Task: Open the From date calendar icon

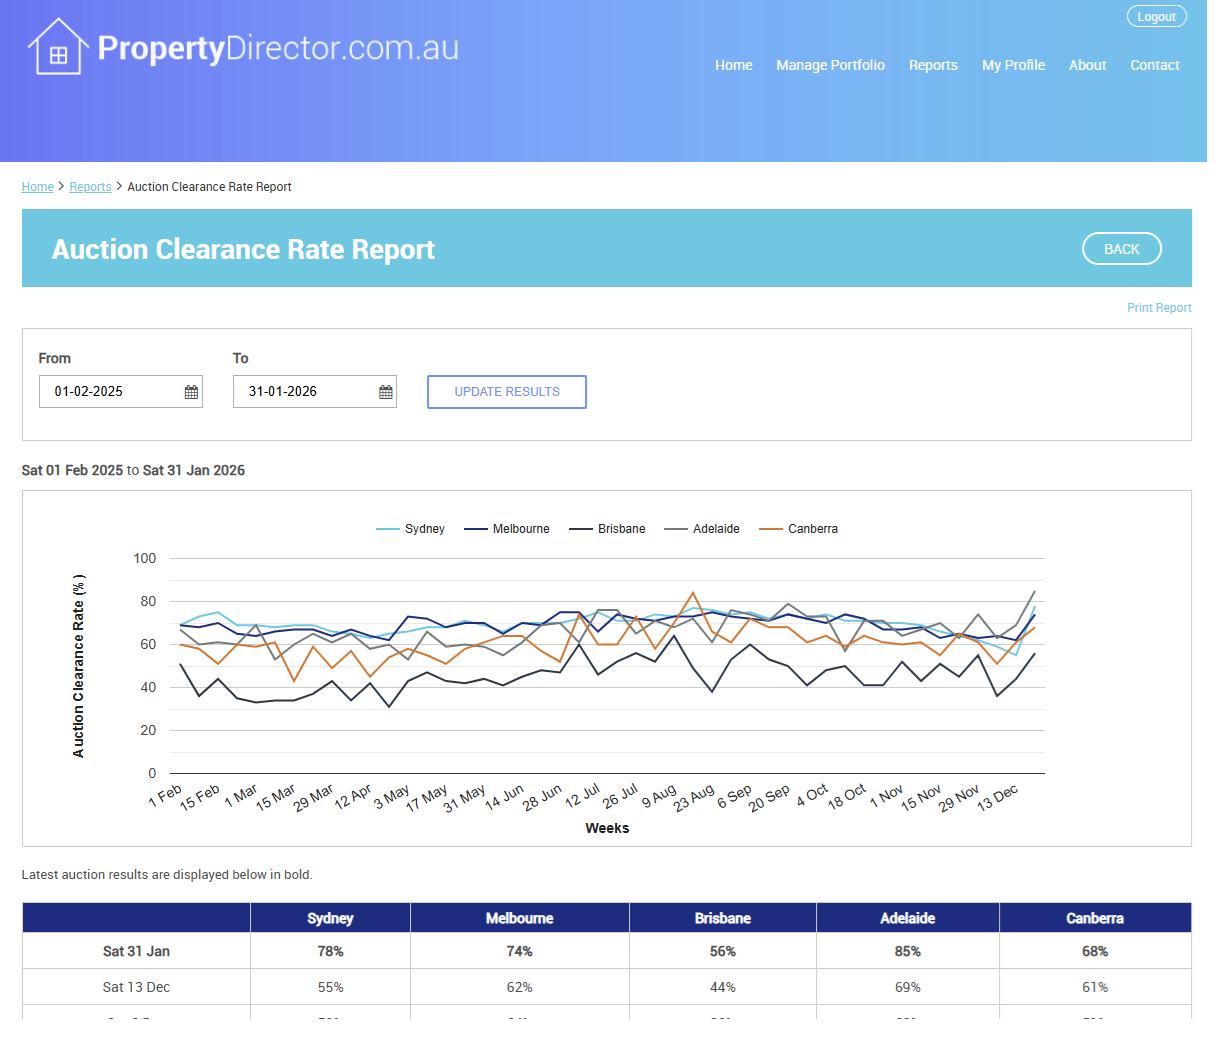Action: coord(191,392)
